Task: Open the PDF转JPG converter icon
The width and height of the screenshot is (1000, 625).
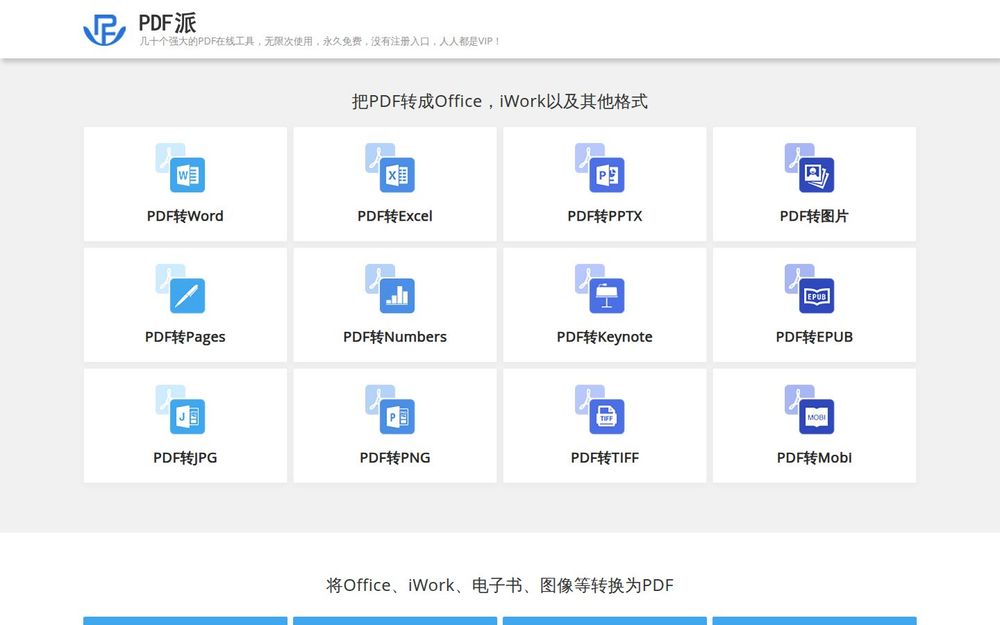Action: click(x=180, y=409)
